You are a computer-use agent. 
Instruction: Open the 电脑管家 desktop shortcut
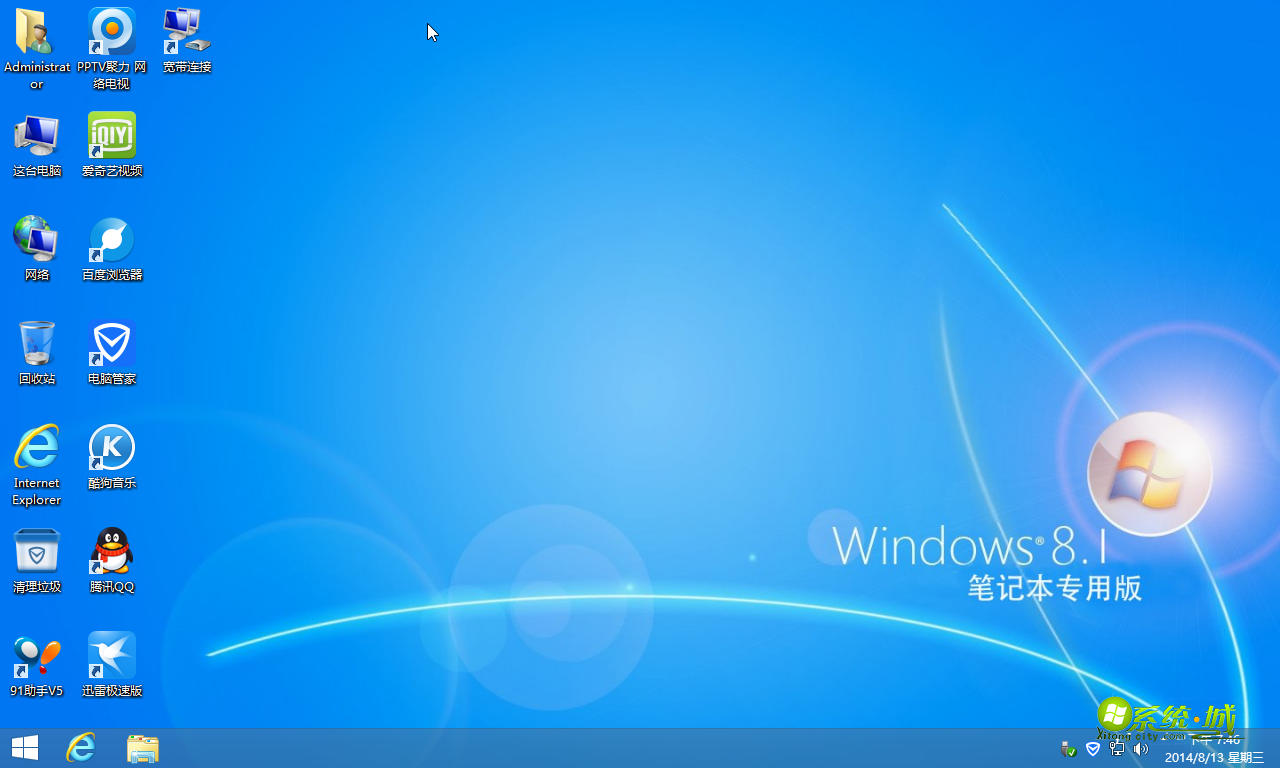[112, 345]
